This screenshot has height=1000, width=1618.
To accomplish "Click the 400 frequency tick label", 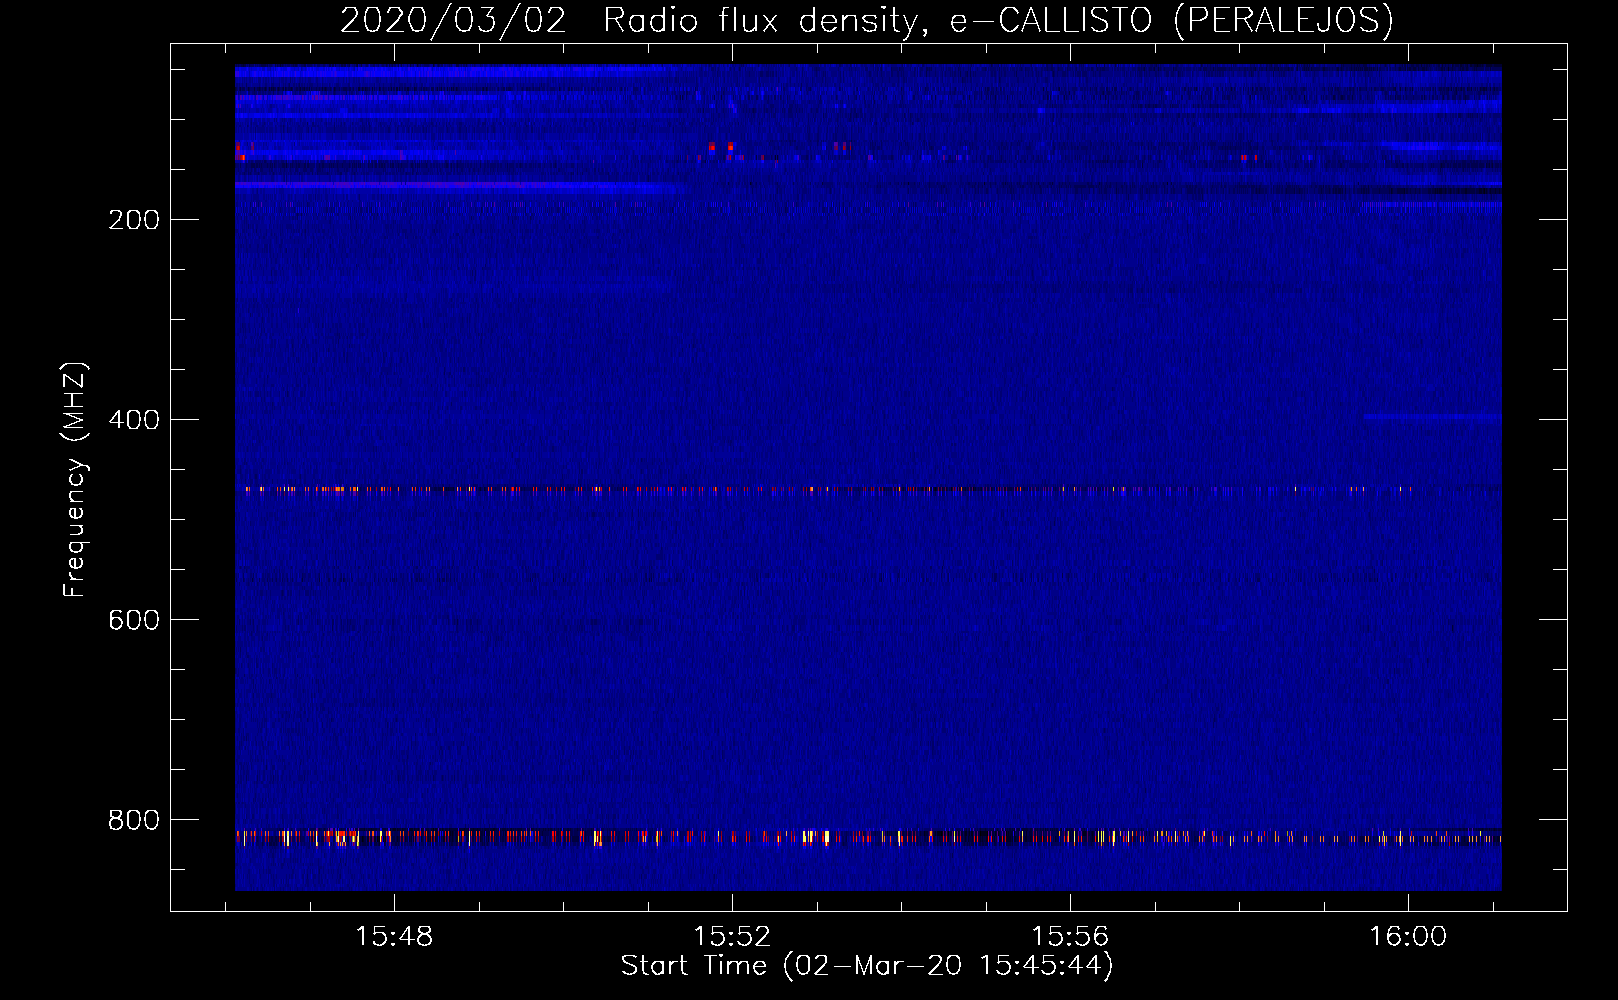I will [x=134, y=420].
